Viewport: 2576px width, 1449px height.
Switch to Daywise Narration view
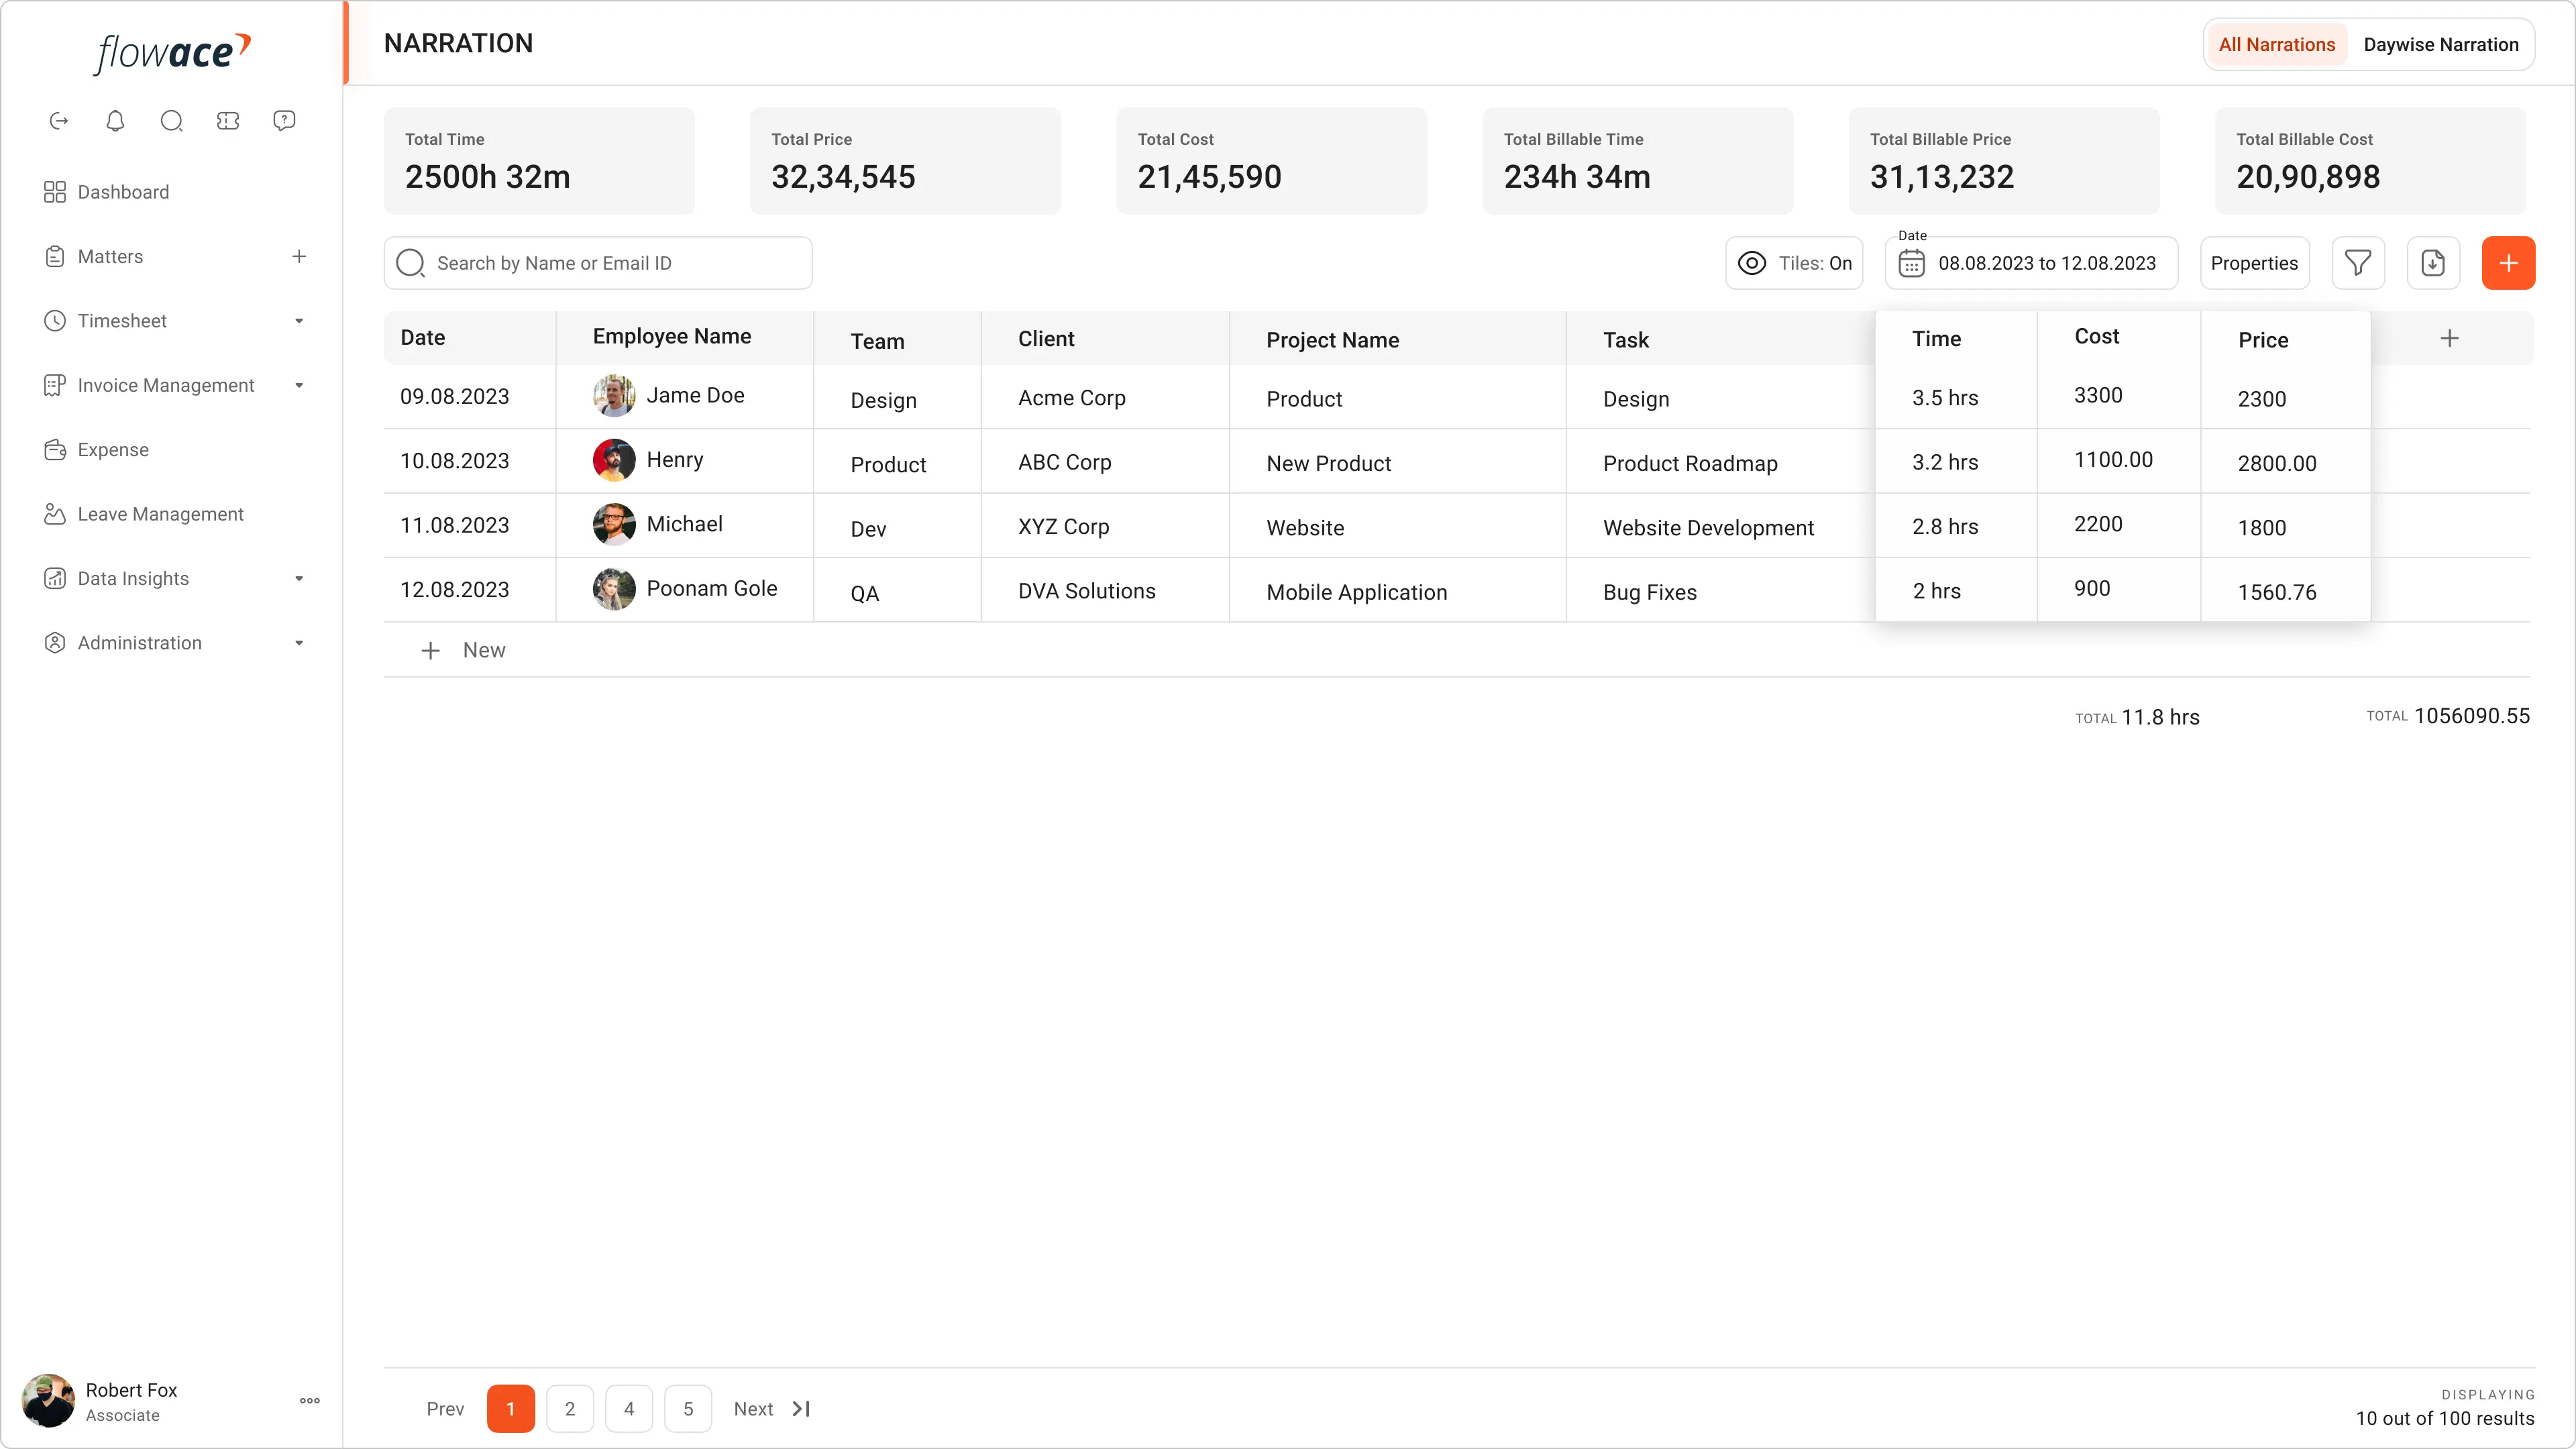click(2440, 44)
